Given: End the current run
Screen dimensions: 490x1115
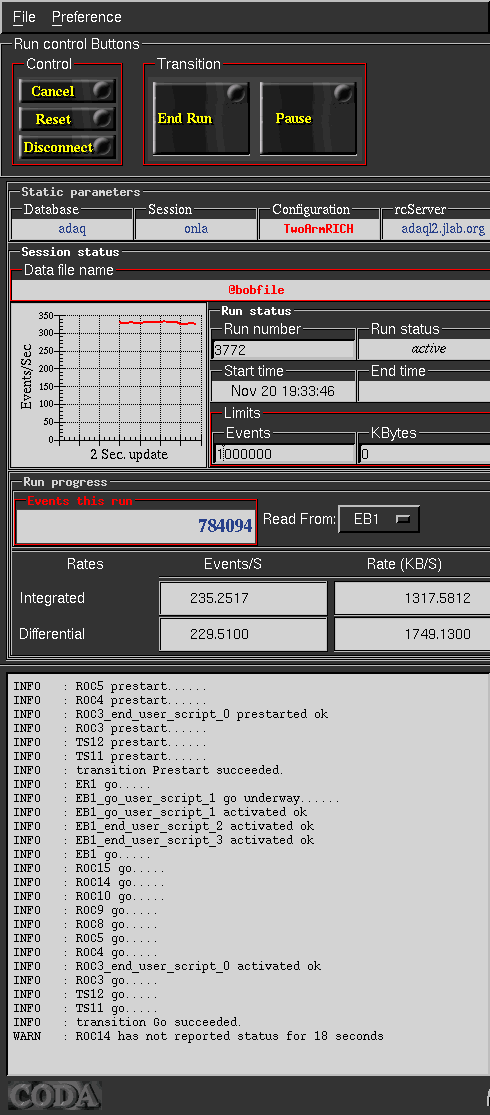Looking at the screenshot, I should tap(201, 118).
